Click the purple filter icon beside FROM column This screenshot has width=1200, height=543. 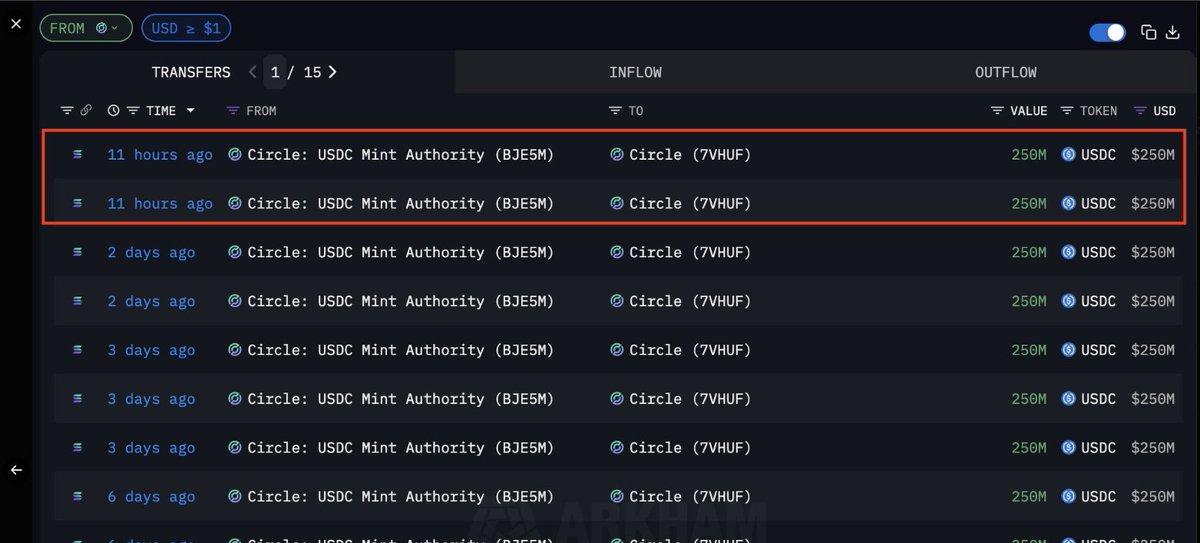[233, 111]
